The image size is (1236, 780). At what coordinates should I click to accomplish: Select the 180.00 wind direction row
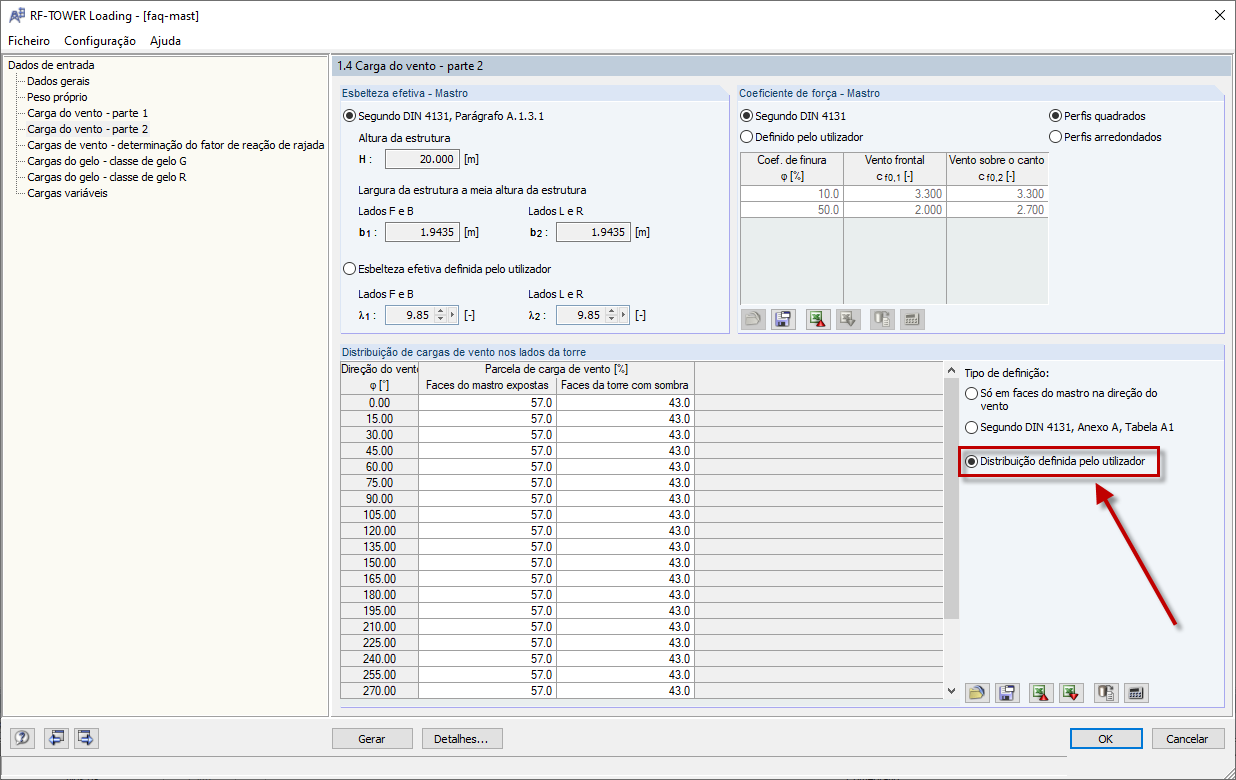[x=379, y=594]
